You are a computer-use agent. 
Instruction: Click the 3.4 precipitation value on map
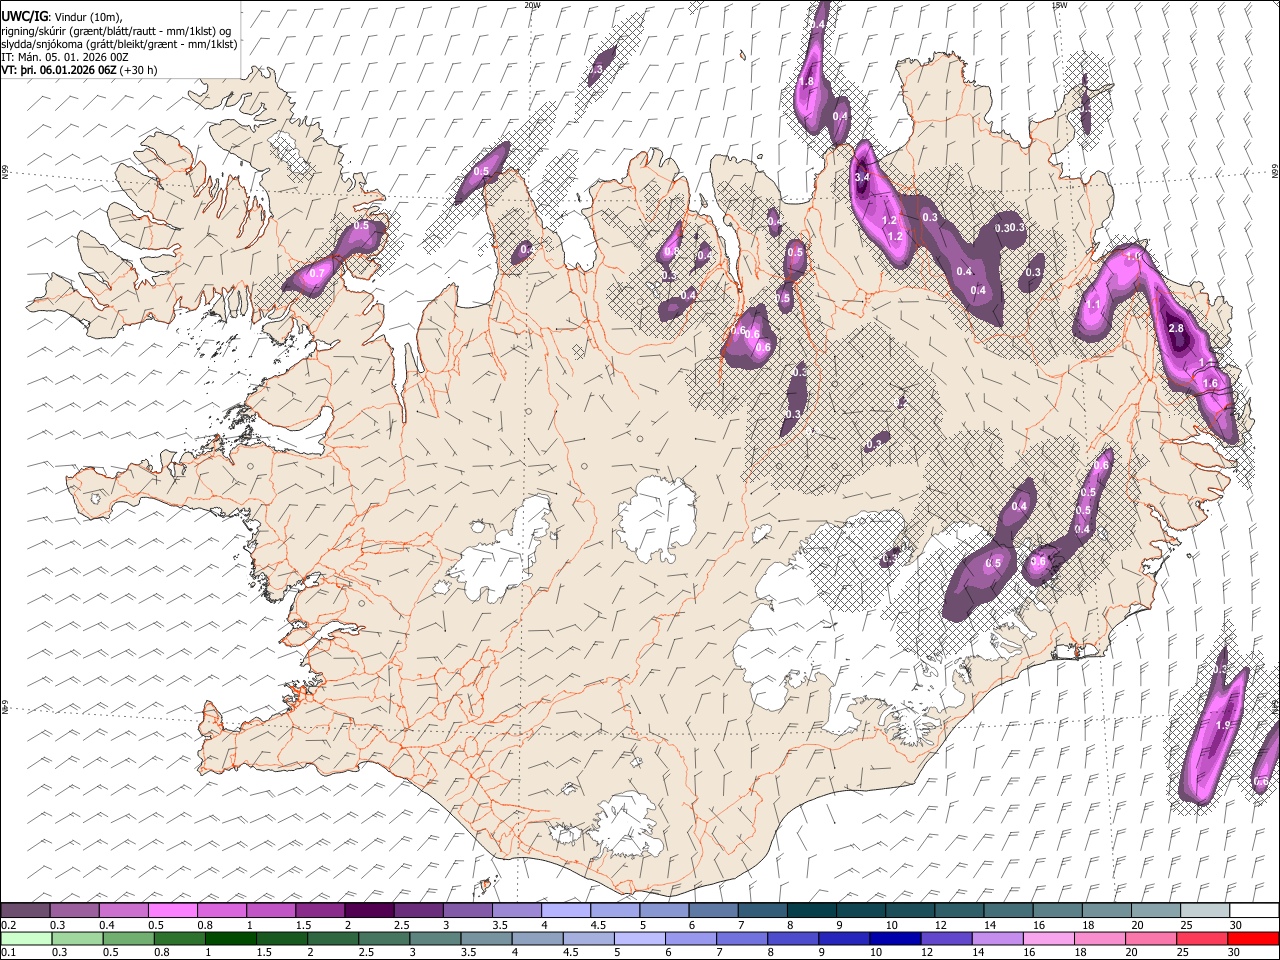pos(863,177)
